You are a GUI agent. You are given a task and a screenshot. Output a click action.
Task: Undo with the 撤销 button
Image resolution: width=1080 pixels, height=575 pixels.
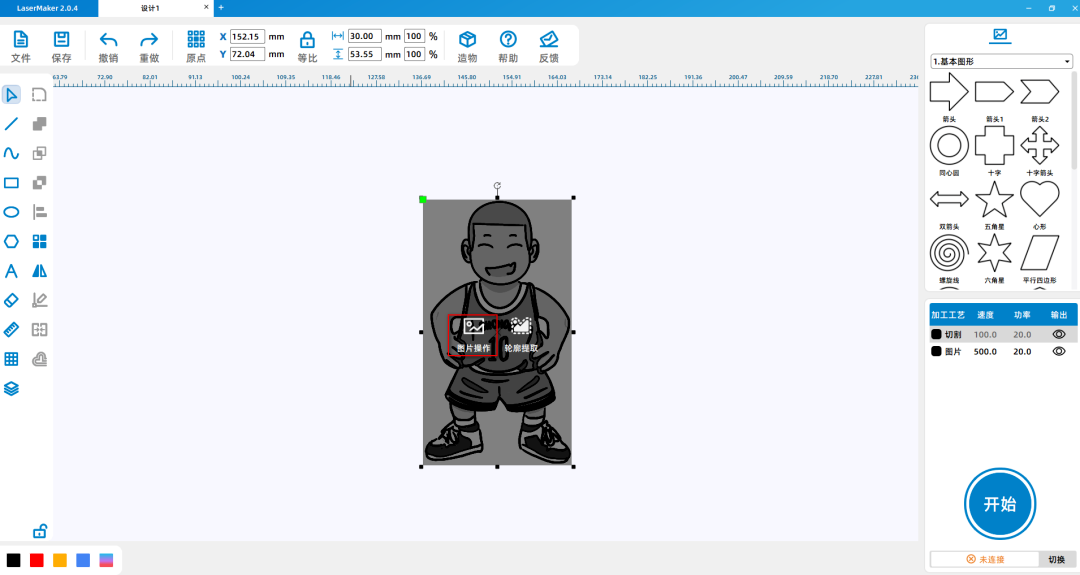point(109,45)
